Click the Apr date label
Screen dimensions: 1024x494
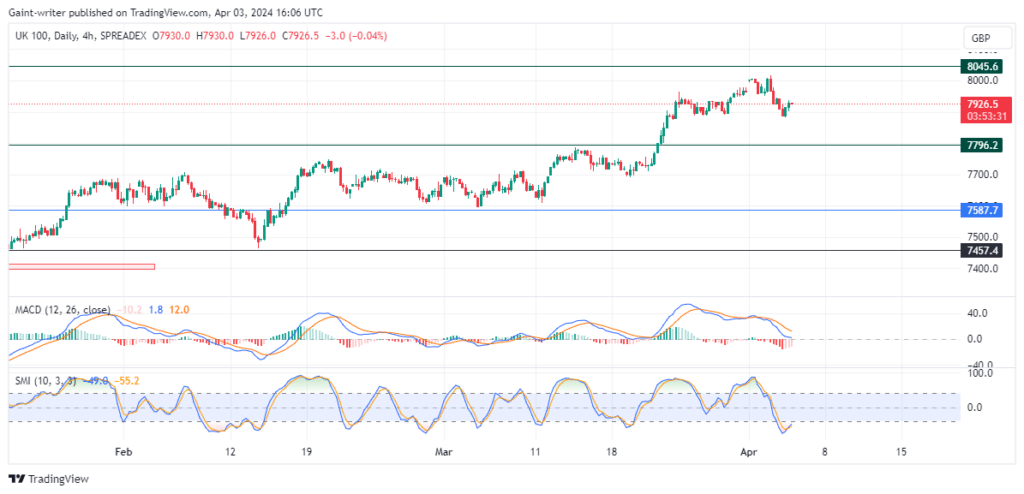click(750, 452)
